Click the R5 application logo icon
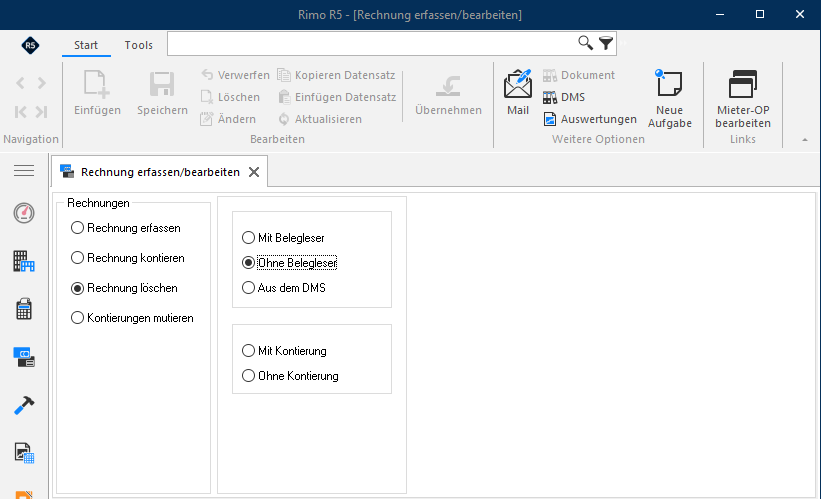 click(30, 45)
